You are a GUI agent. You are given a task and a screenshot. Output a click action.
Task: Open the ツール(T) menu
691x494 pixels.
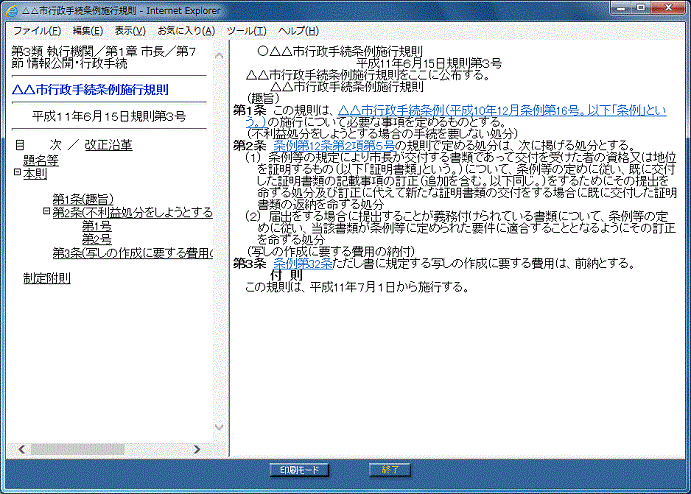pyautogui.click(x=246, y=31)
